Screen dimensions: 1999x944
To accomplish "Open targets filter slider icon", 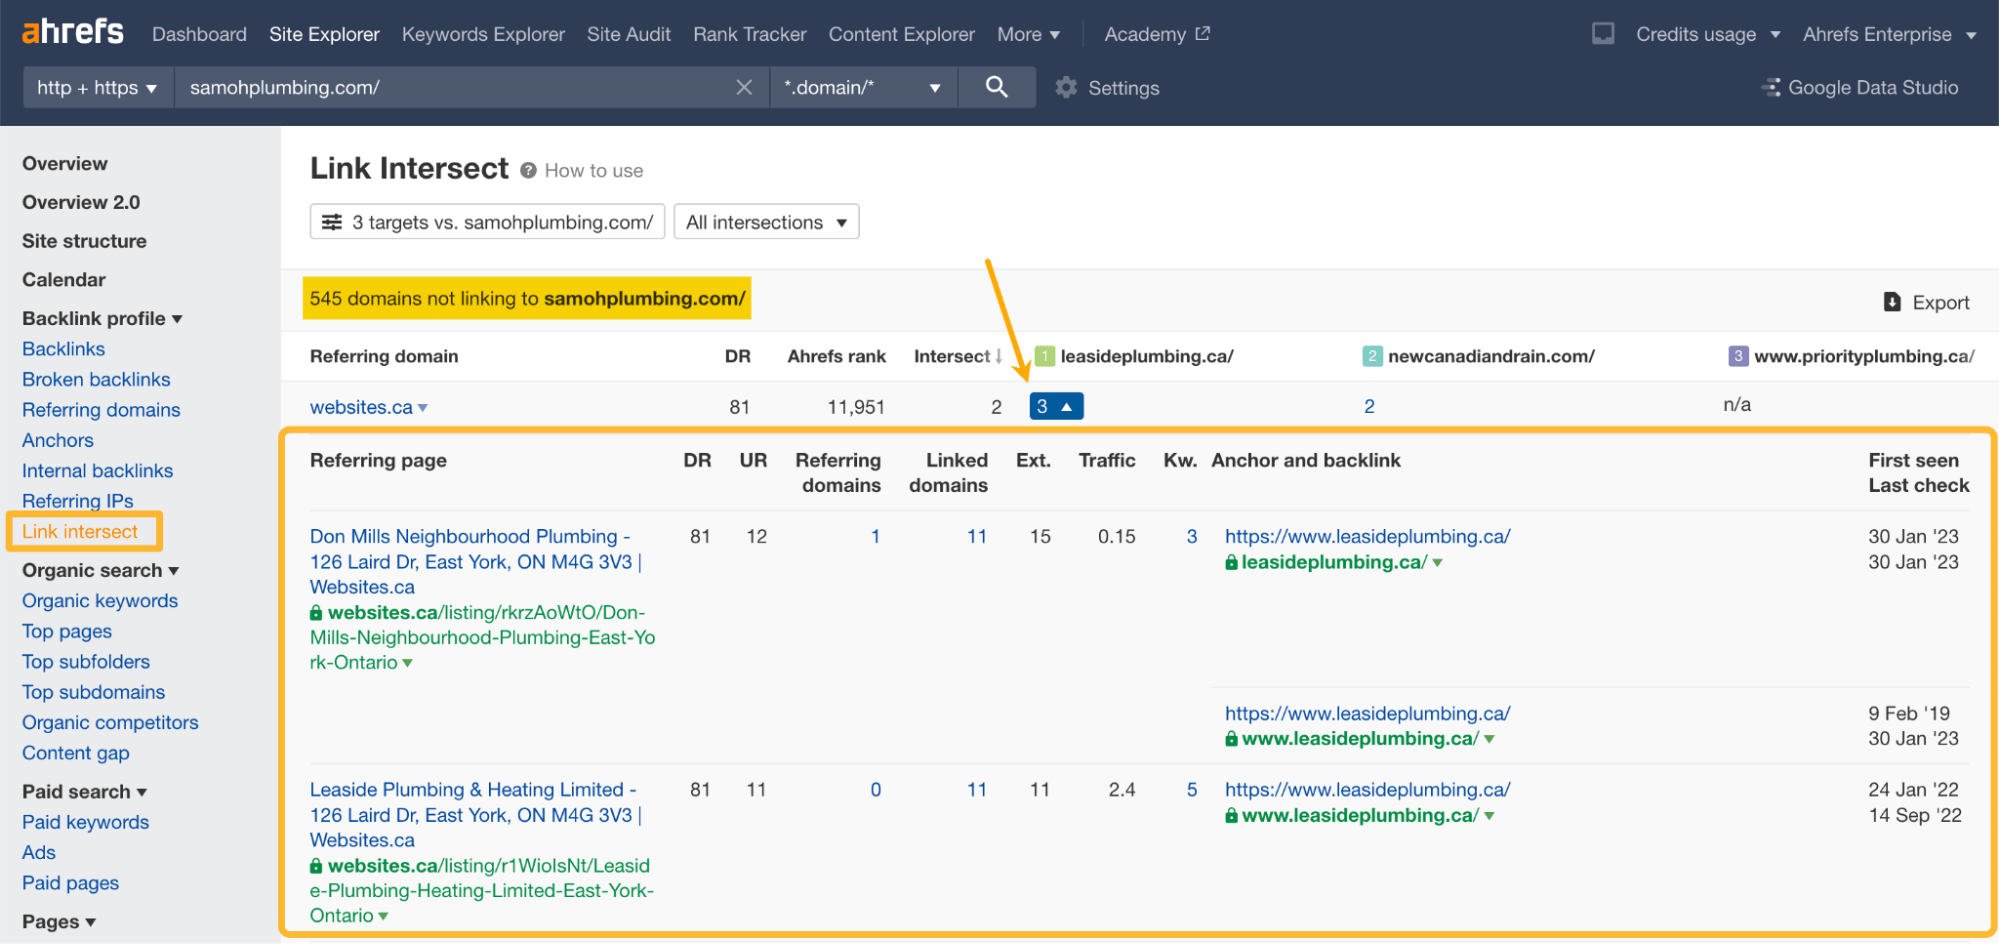I will pyautogui.click(x=332, y=222).
